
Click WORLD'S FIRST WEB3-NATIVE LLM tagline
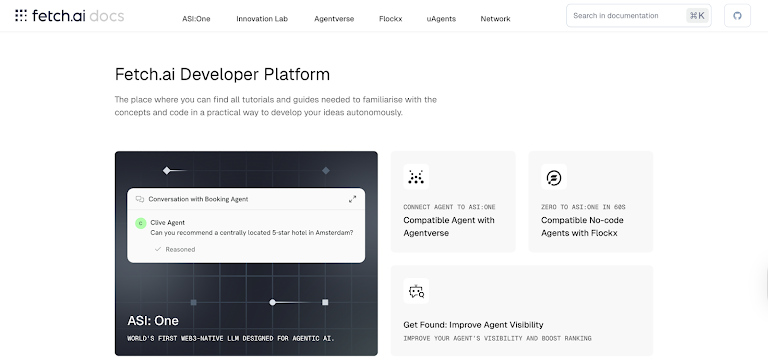[x=231, y=339]
